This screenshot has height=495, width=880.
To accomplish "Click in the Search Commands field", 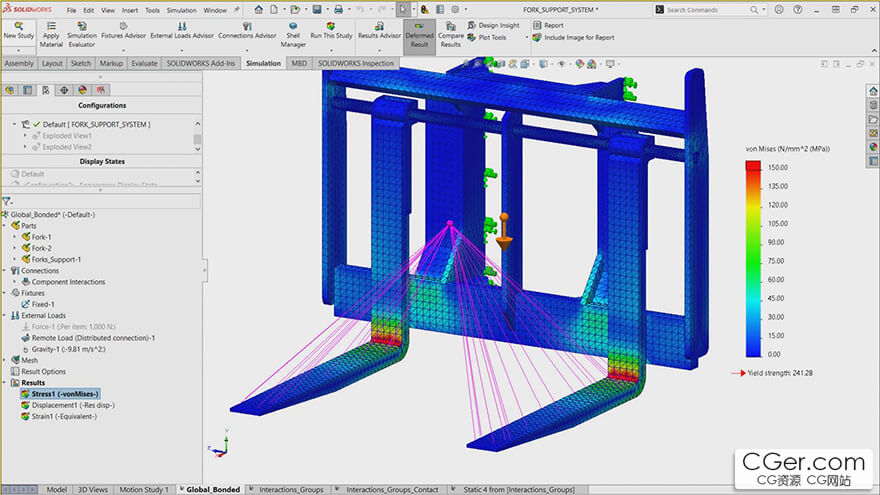I will pyautogui.click(x=706, y=10).
